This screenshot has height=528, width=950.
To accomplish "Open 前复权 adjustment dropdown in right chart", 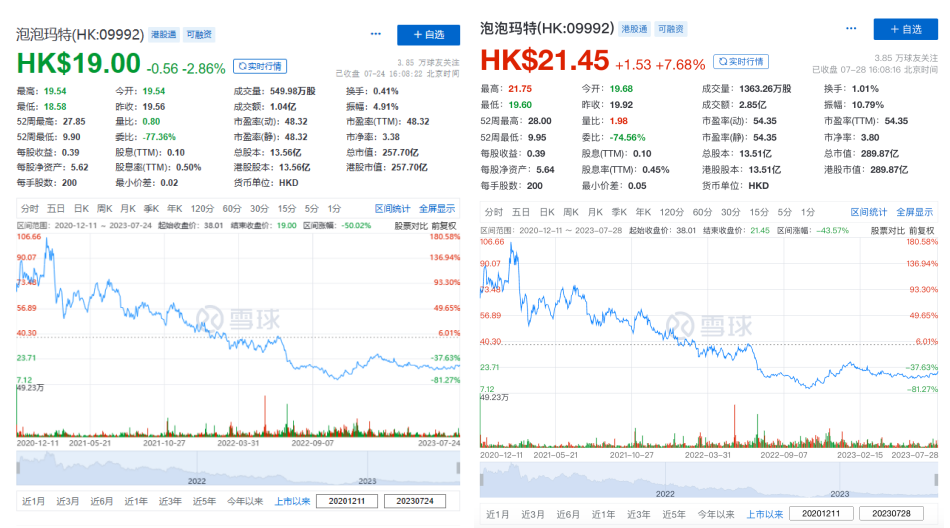I will tap(924, 229).
